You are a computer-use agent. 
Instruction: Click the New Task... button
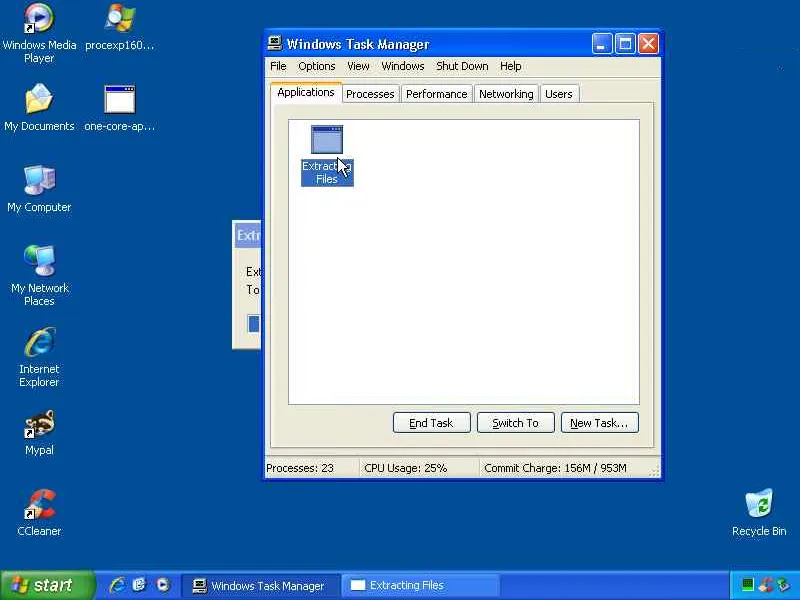click(x=599, y=423)
